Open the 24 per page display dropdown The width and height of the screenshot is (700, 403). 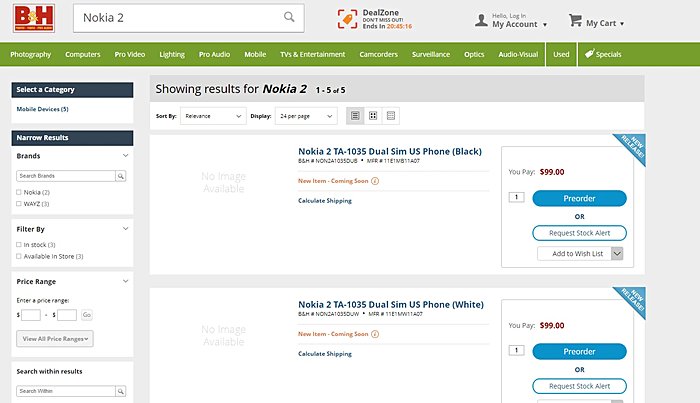(304, 116)
